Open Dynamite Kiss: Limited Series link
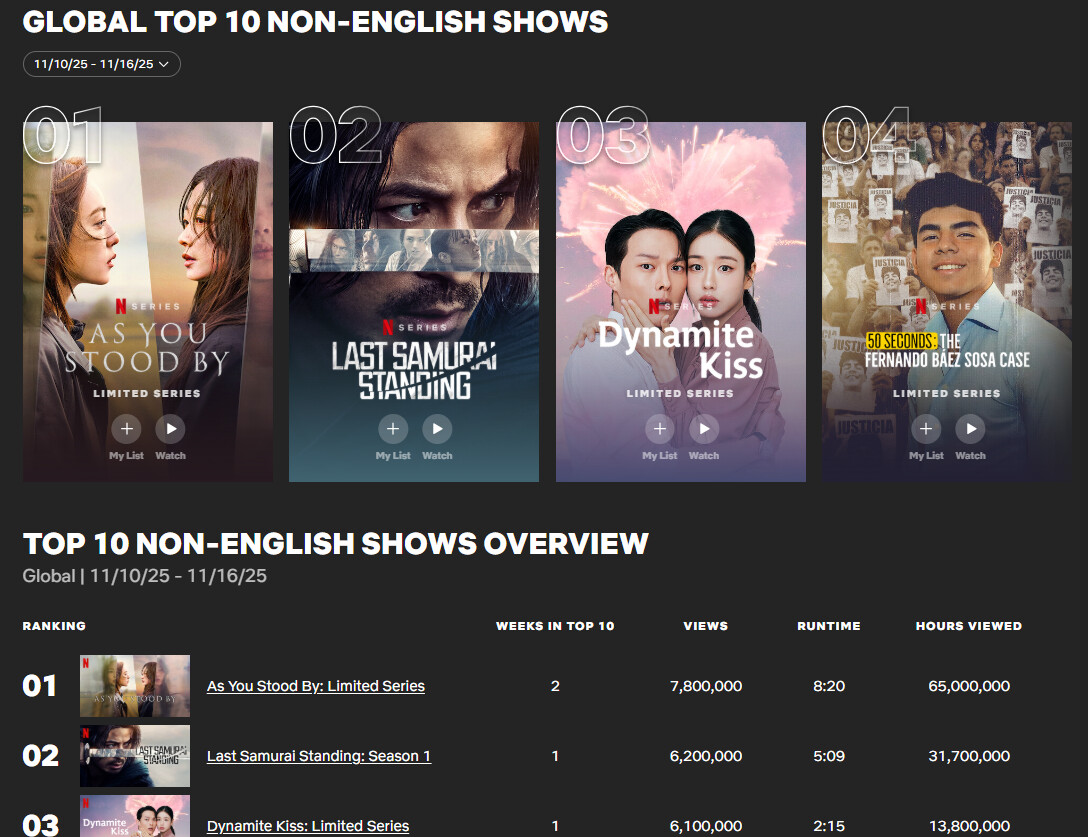This screenshot has height=837, width=1088. tap(307, 826)
